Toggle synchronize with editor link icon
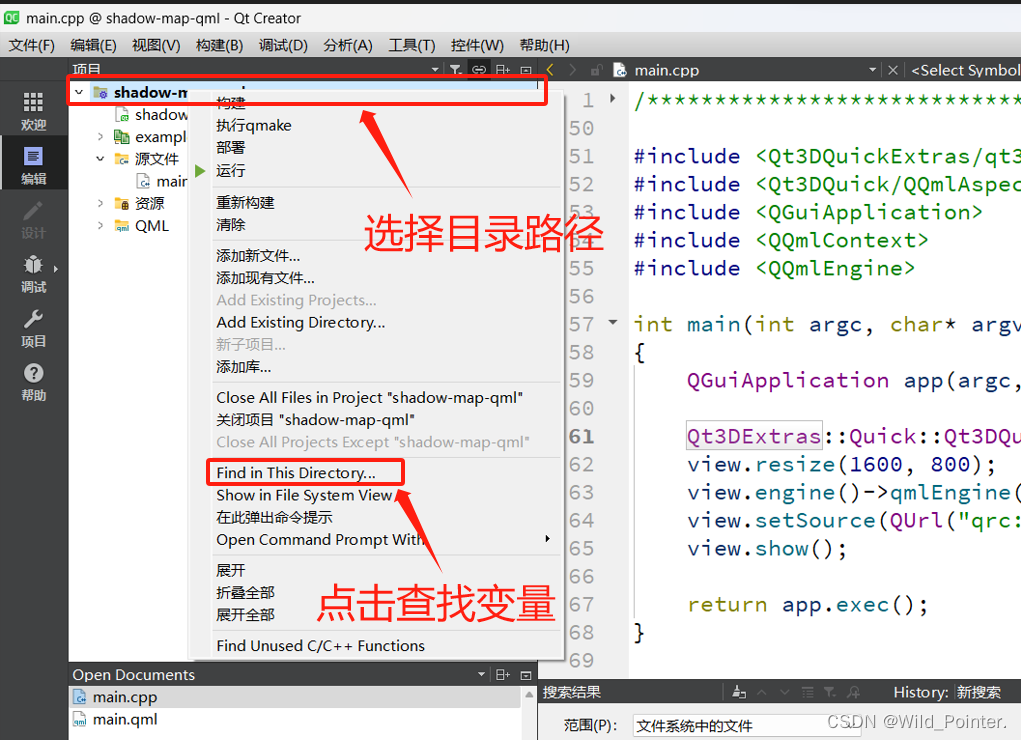 (479, 70)
